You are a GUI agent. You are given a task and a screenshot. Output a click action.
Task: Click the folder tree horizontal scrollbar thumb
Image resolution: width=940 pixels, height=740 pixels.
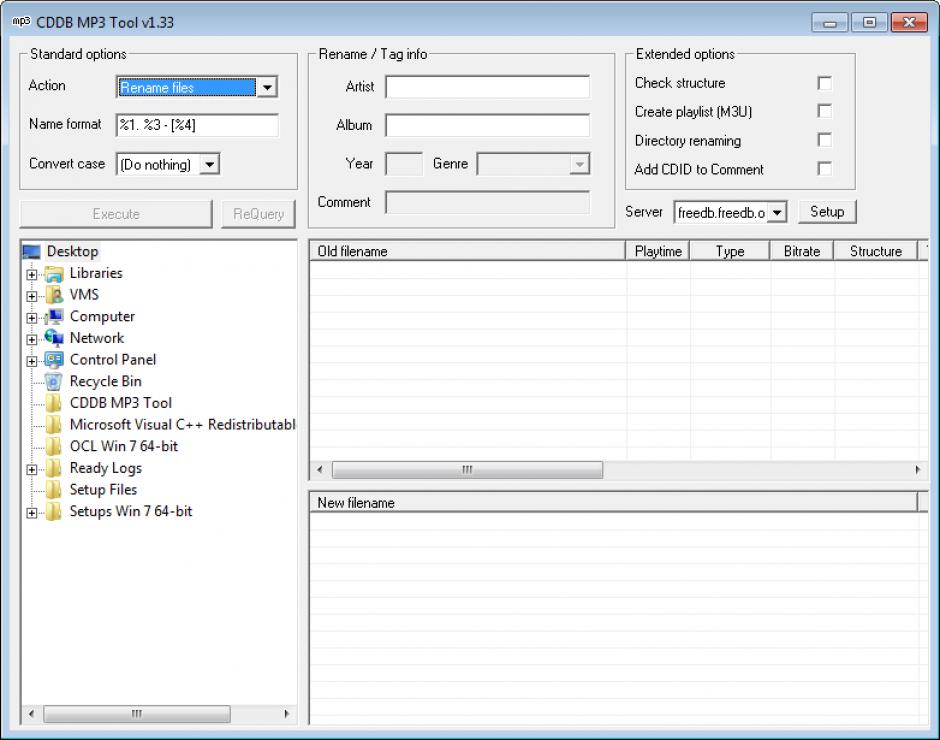[137, 714]
